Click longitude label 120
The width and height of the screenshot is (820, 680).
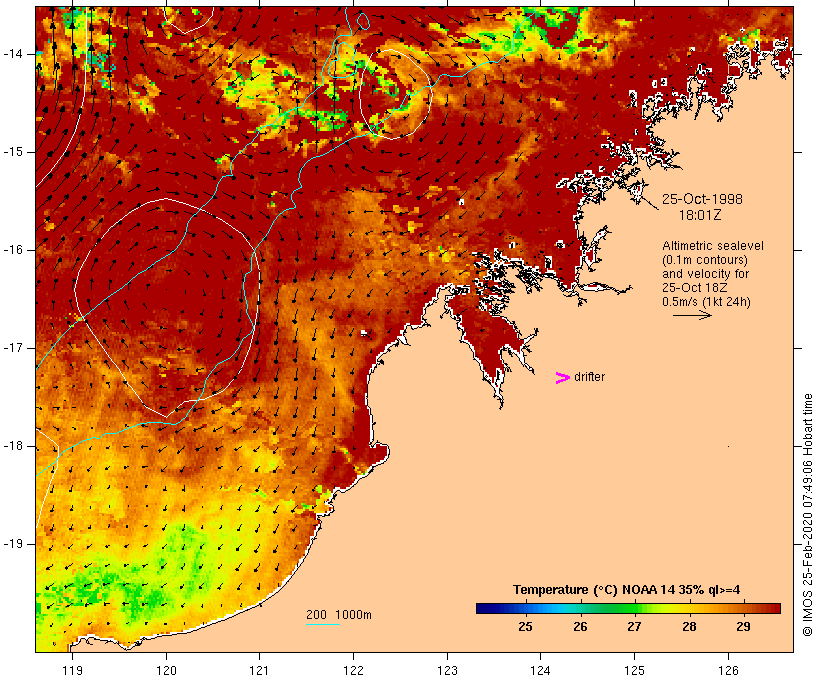[x=166, y=671]
